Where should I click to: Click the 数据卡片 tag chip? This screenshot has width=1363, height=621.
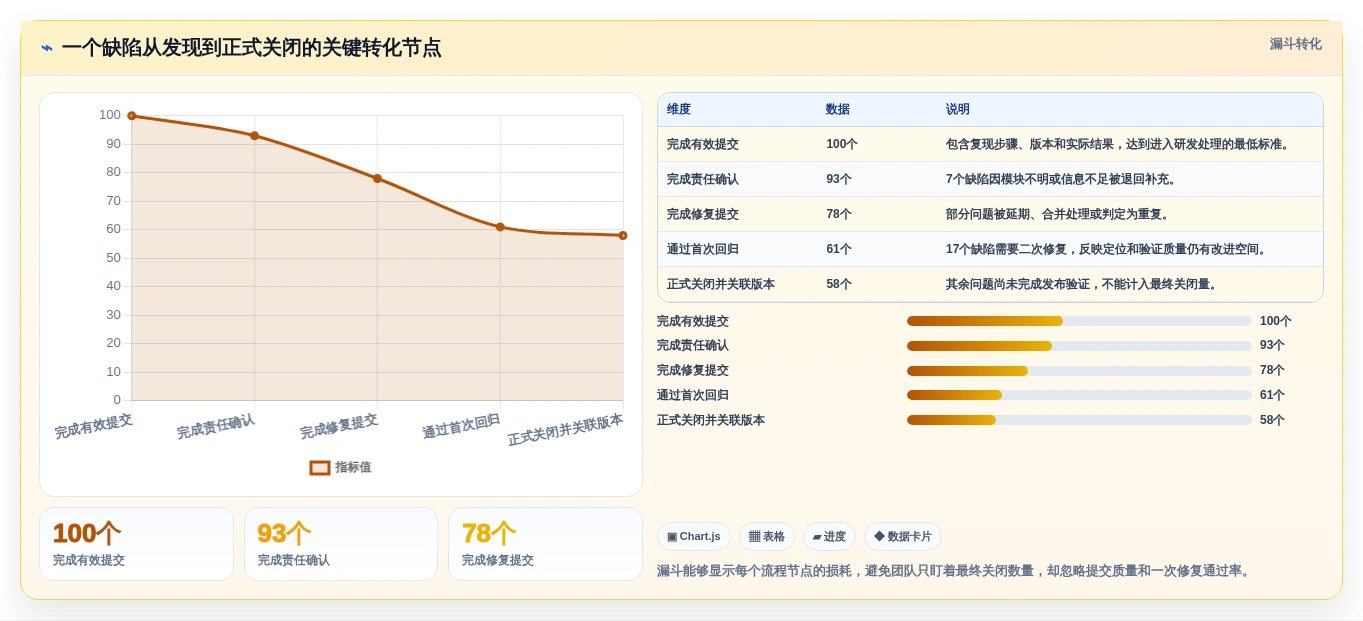pyautogui.click(x=902, y=536)
